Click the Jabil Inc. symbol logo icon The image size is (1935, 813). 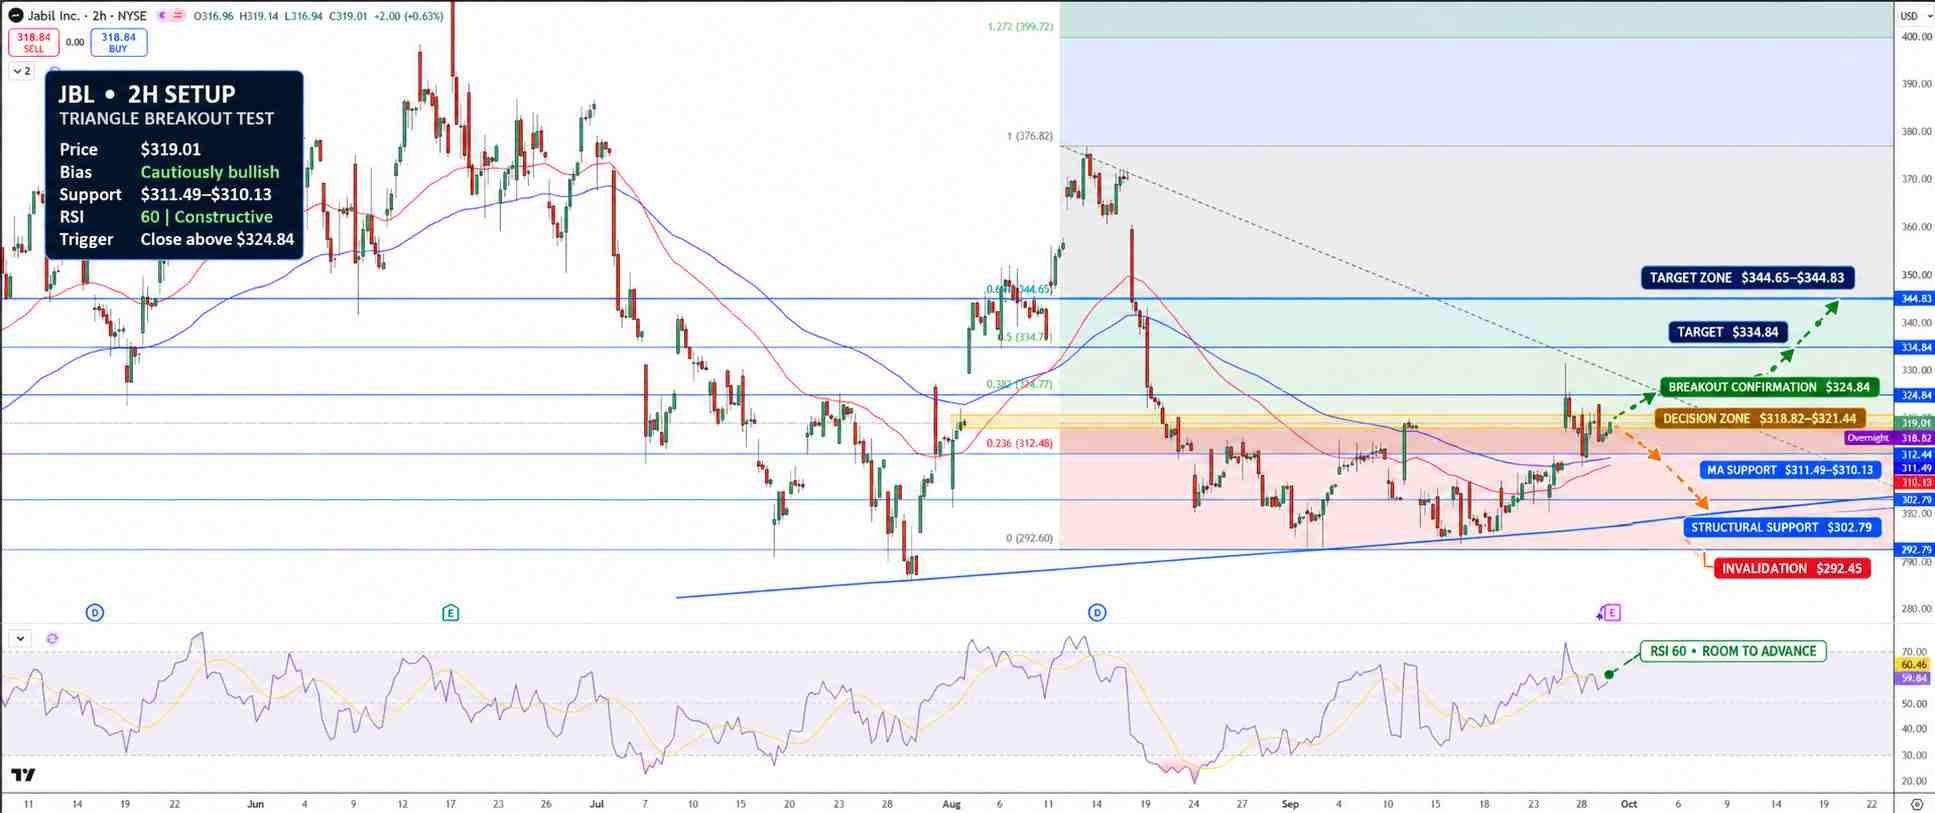(x=15, y=16)
